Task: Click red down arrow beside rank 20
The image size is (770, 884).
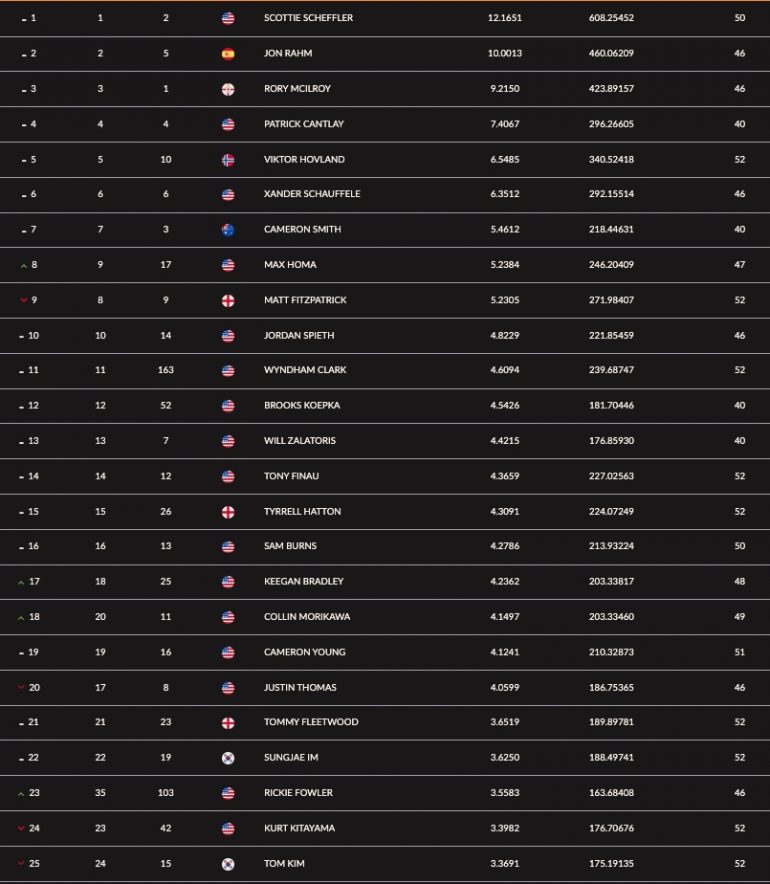Action: [21, 687]
